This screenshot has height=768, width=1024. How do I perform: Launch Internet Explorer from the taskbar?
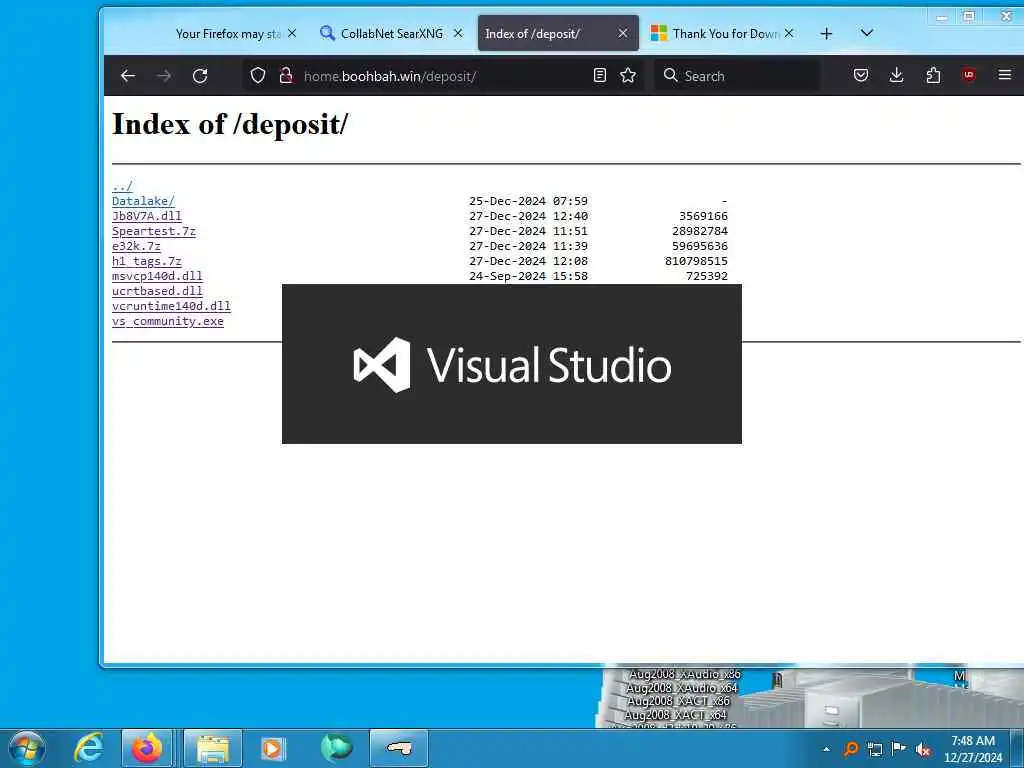(88, 748)
